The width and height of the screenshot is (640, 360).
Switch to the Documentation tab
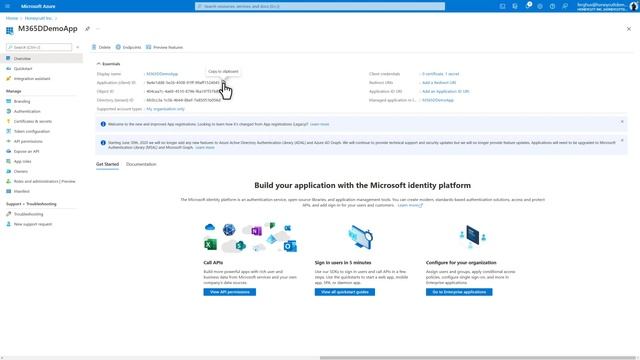coord(141,164)
